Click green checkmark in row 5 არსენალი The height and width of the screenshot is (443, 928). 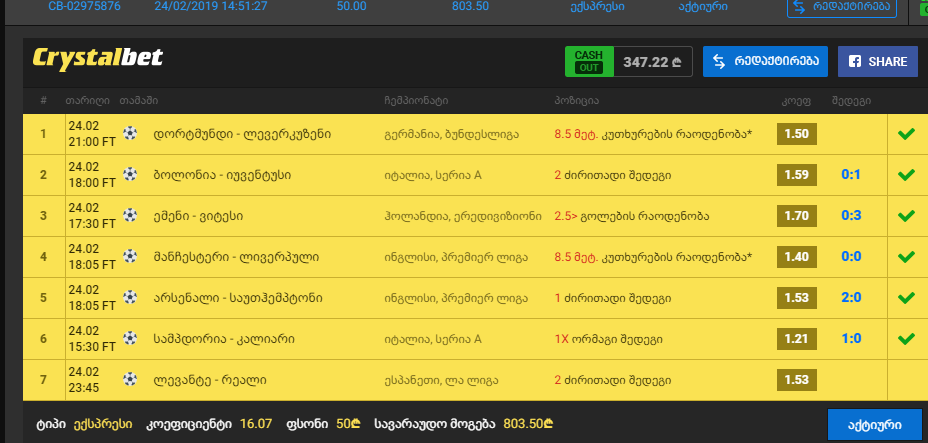[906, 298]
